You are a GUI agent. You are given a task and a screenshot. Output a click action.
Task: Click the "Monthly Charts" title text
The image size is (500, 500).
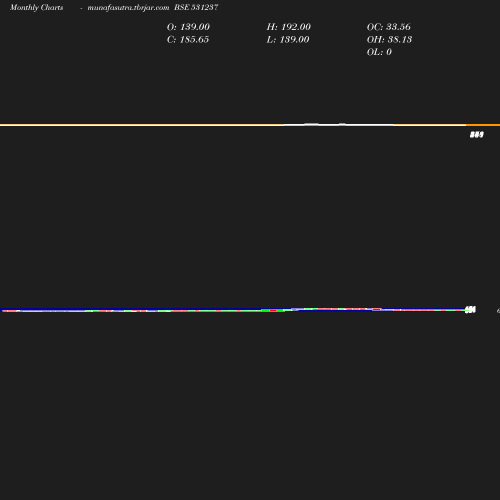click(x=37, y=8)
